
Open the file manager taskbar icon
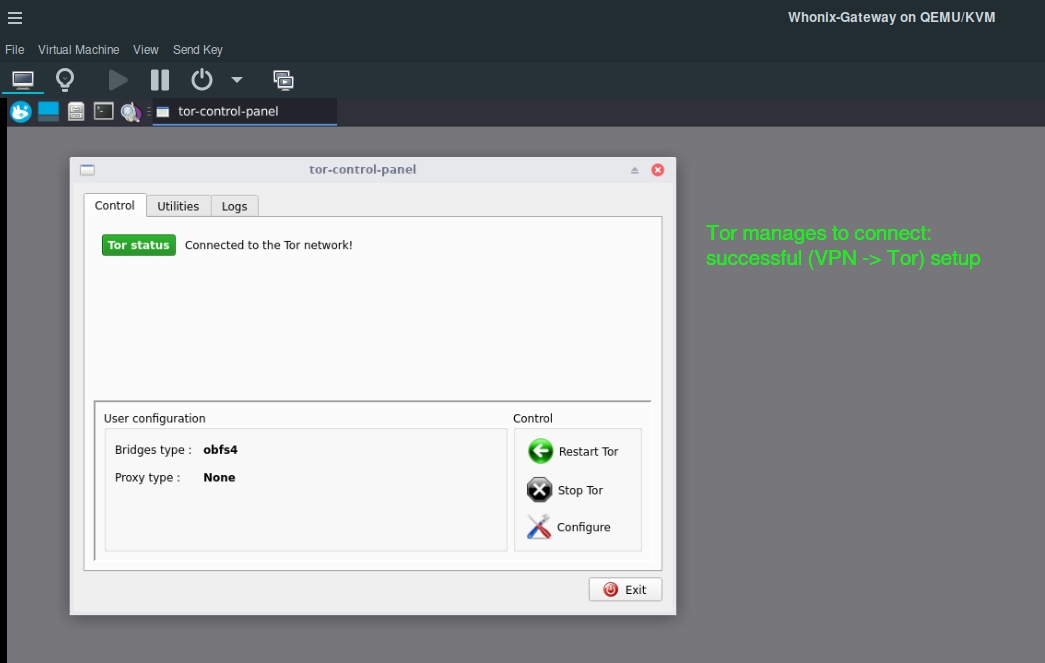76,112
